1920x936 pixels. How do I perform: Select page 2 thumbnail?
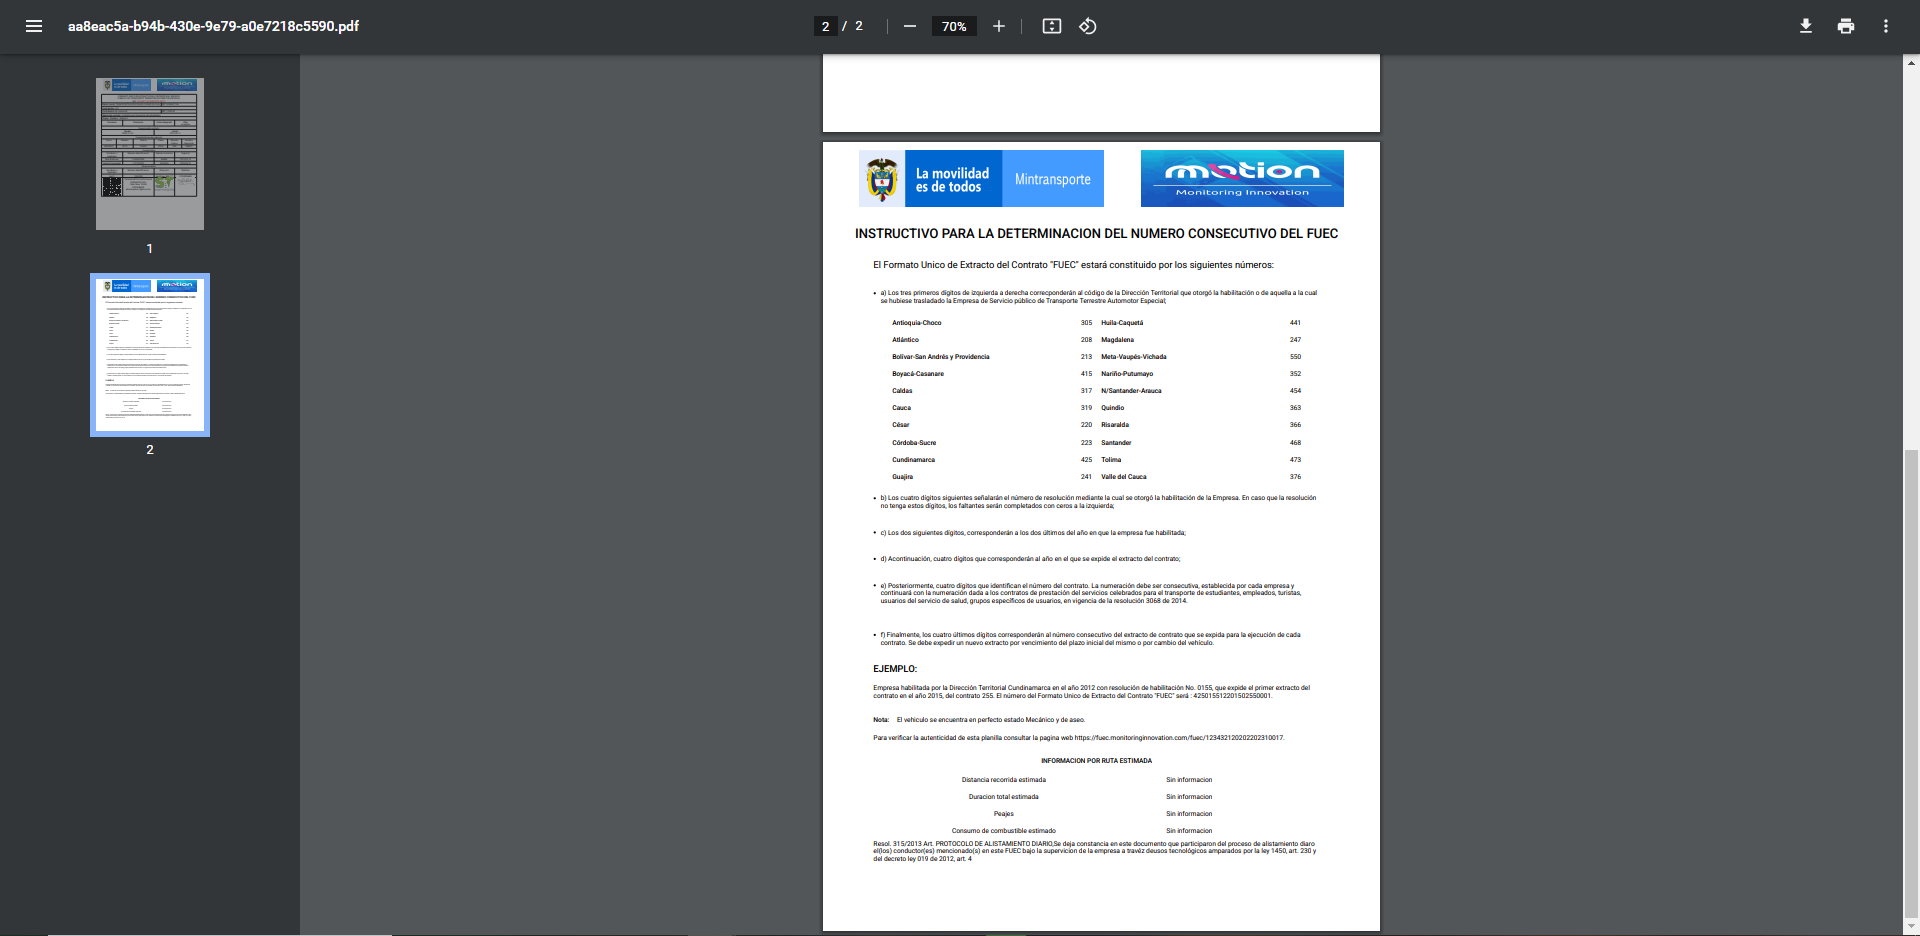(x=150, y=355)
